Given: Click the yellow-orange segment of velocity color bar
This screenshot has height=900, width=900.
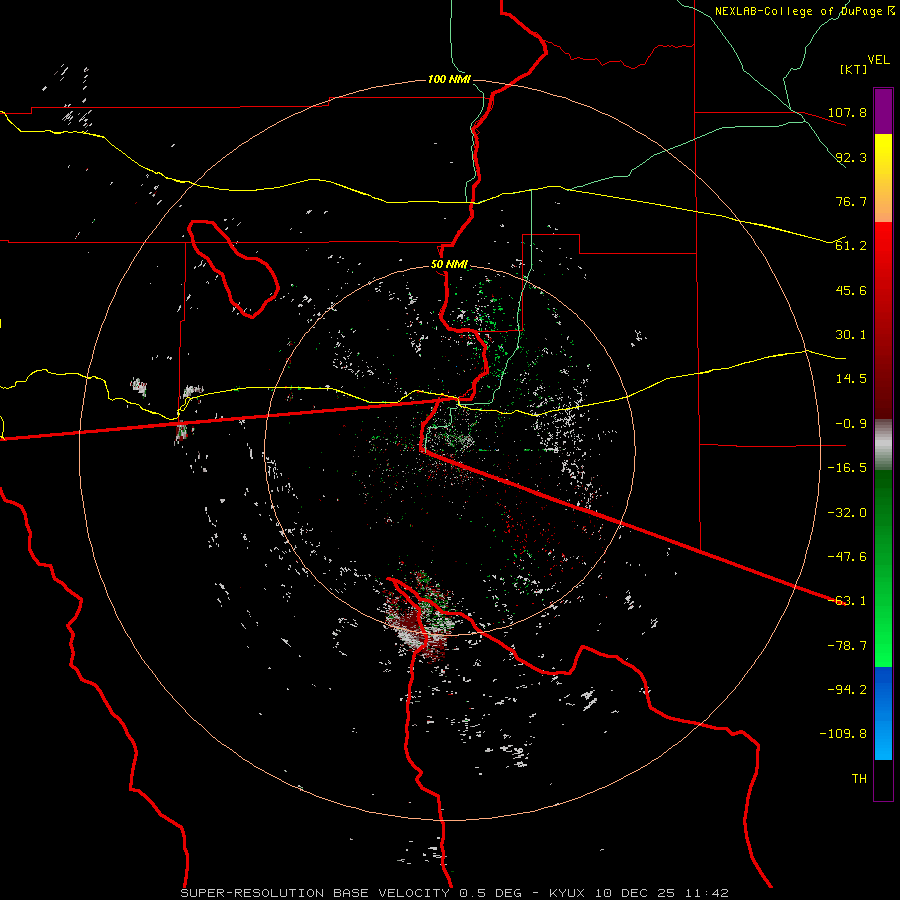Looking at the screenshot, I should click(x=883, y=178).
